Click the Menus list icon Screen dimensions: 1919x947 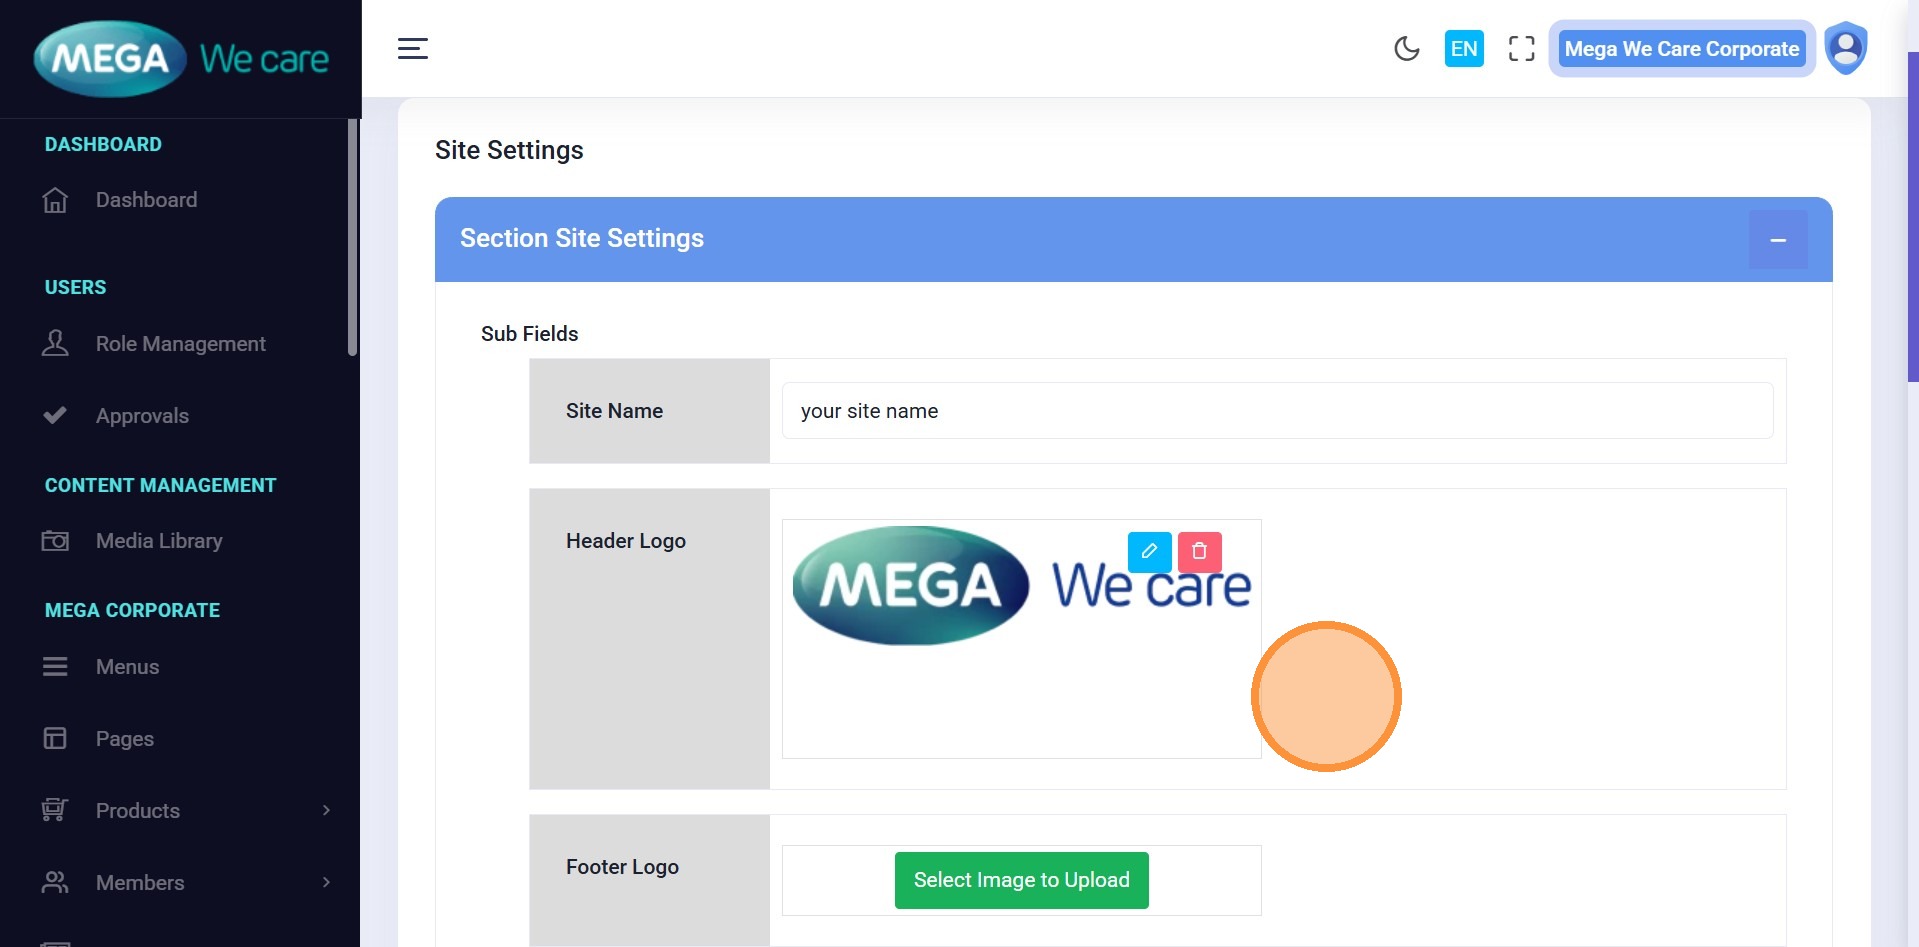tap(55, 667)
